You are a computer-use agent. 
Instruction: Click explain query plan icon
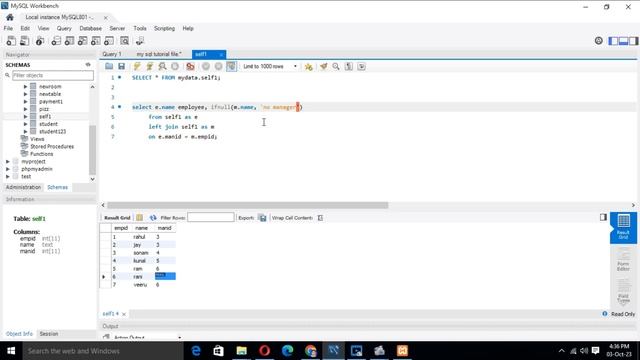[x=162, y=66]
